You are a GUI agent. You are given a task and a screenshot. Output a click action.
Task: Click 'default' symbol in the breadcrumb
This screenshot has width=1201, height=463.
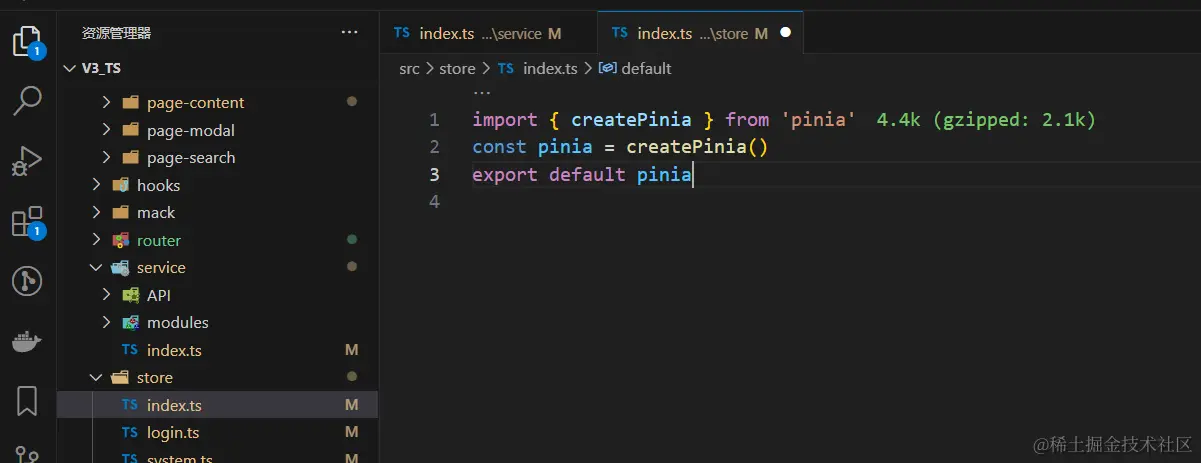647,68
